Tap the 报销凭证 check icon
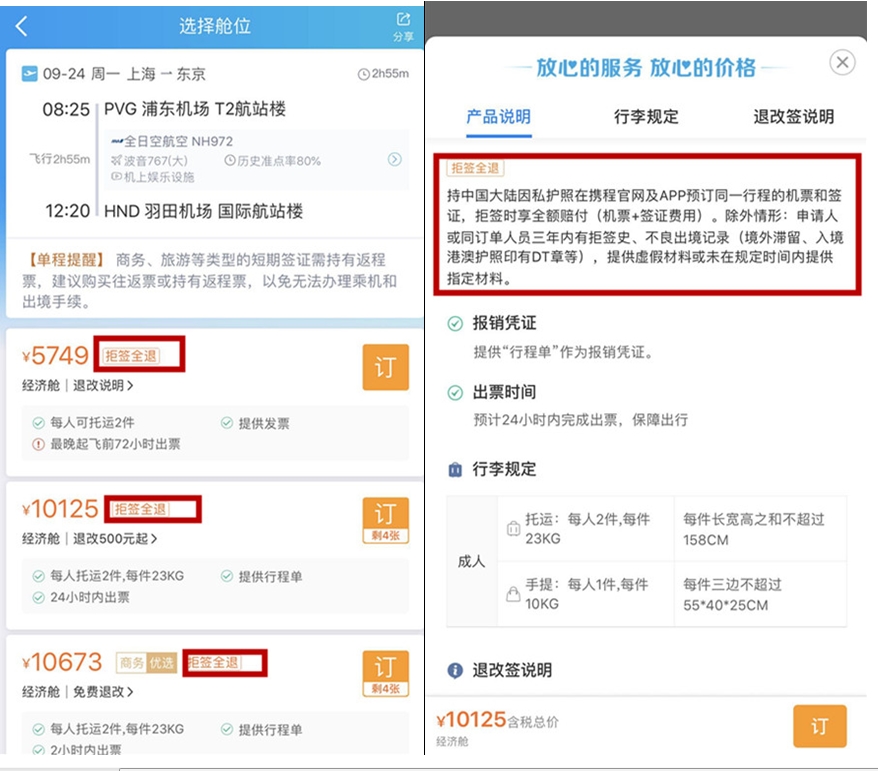This screenshot has width=878, height=771. (x=455, y=324)
